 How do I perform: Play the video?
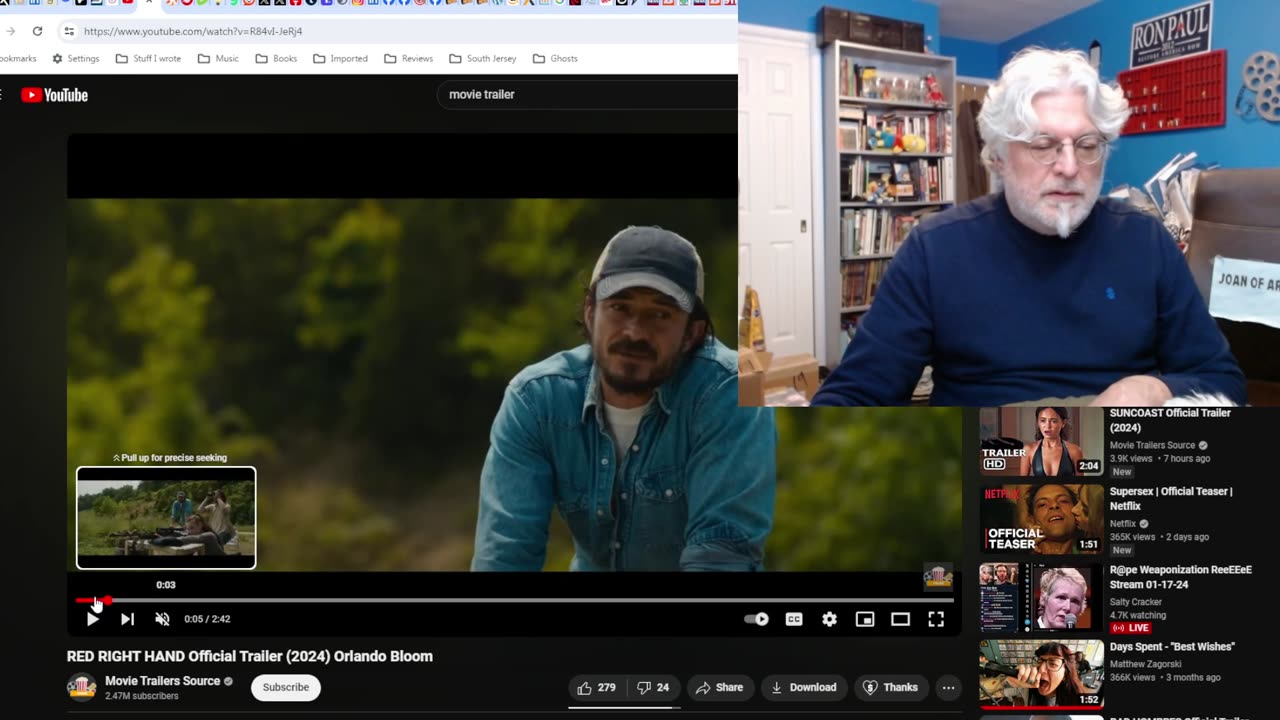[92, 619]
